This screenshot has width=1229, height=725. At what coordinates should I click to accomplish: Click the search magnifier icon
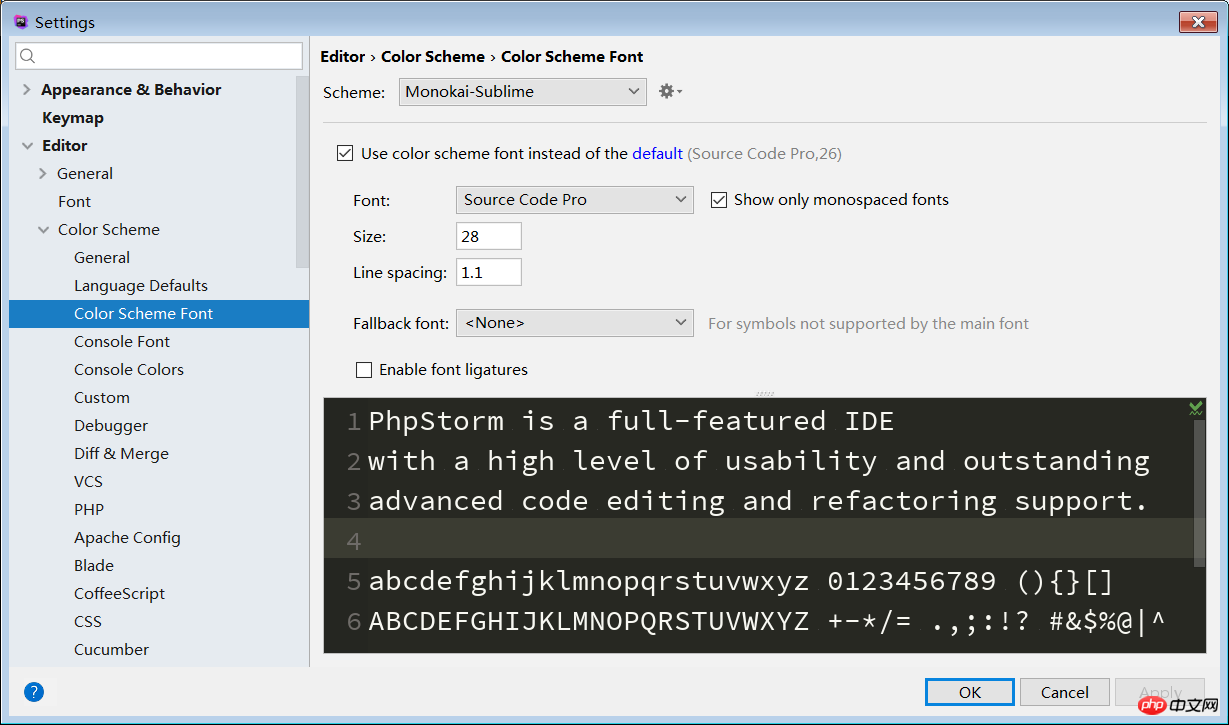click(28, 56)
